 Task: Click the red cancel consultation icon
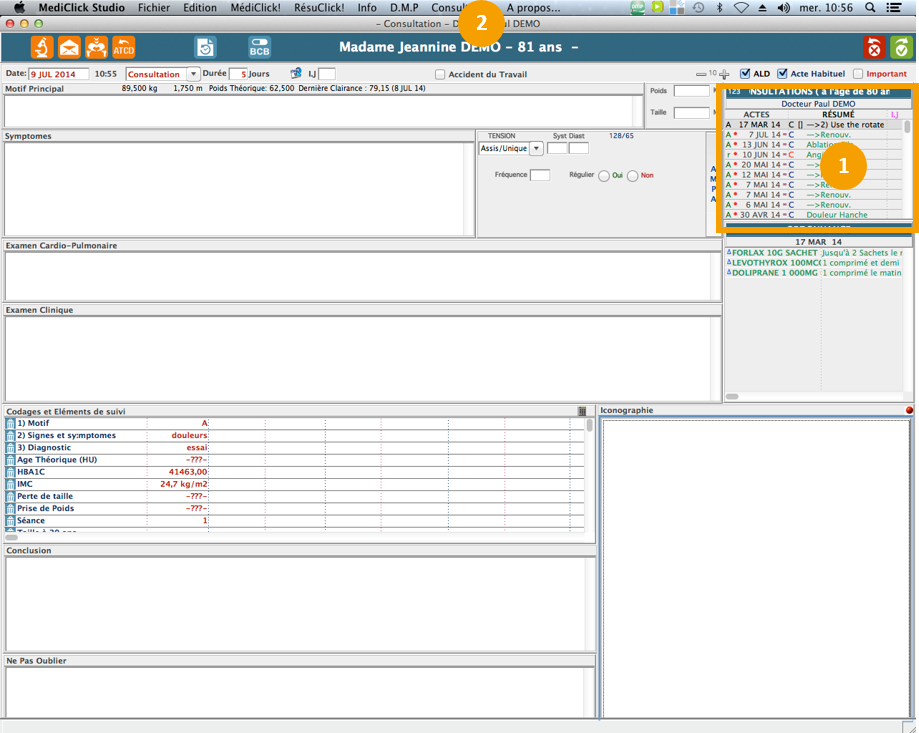coord(874,47)
